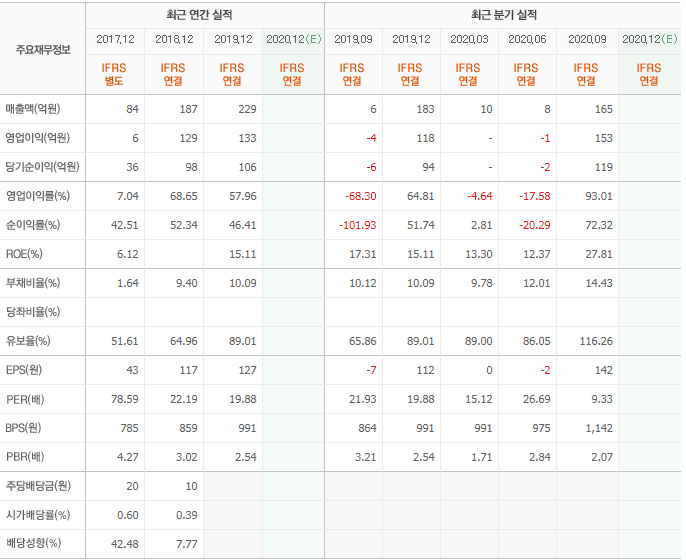The height and width of the screenshot is (560, 686).
Task: Select the 부채비율(%) row label
Action: pos(33,283)
